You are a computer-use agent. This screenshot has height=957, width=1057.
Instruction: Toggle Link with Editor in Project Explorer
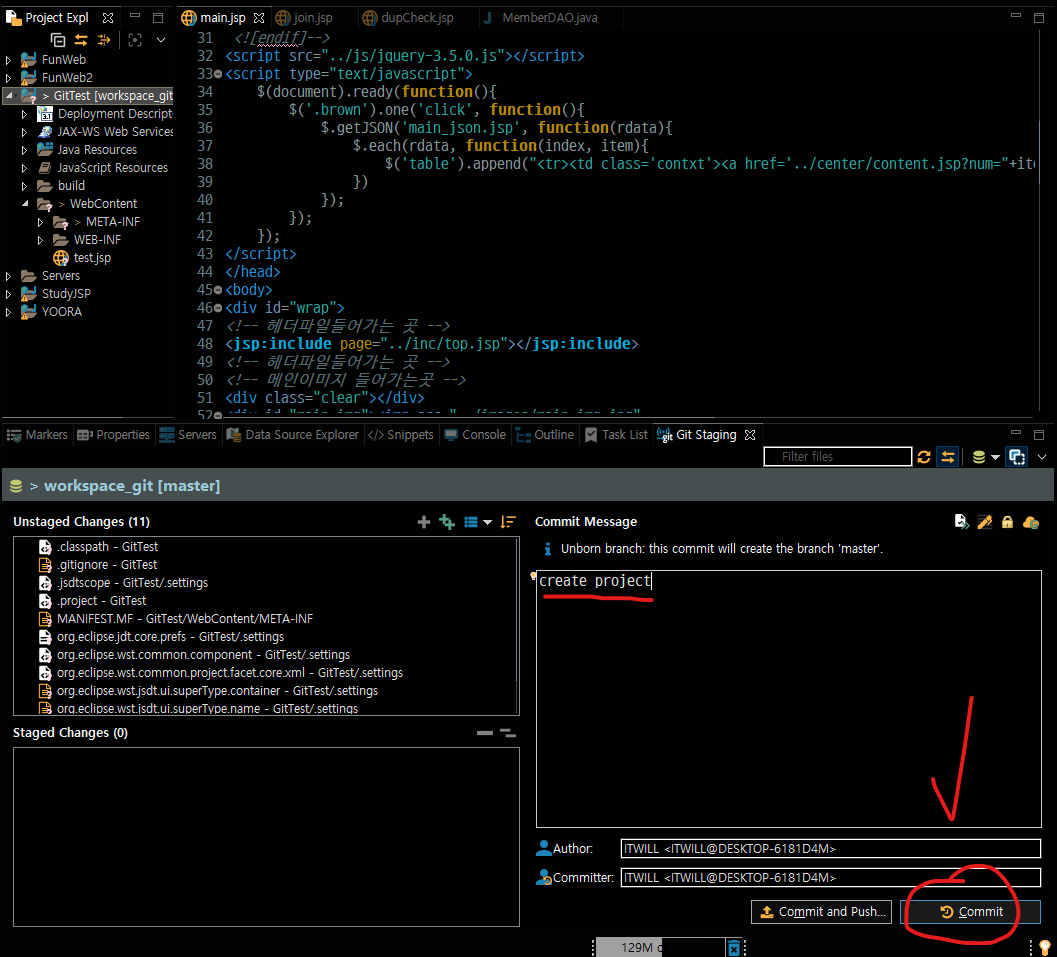pyautogui.click(x=81, y=40)
